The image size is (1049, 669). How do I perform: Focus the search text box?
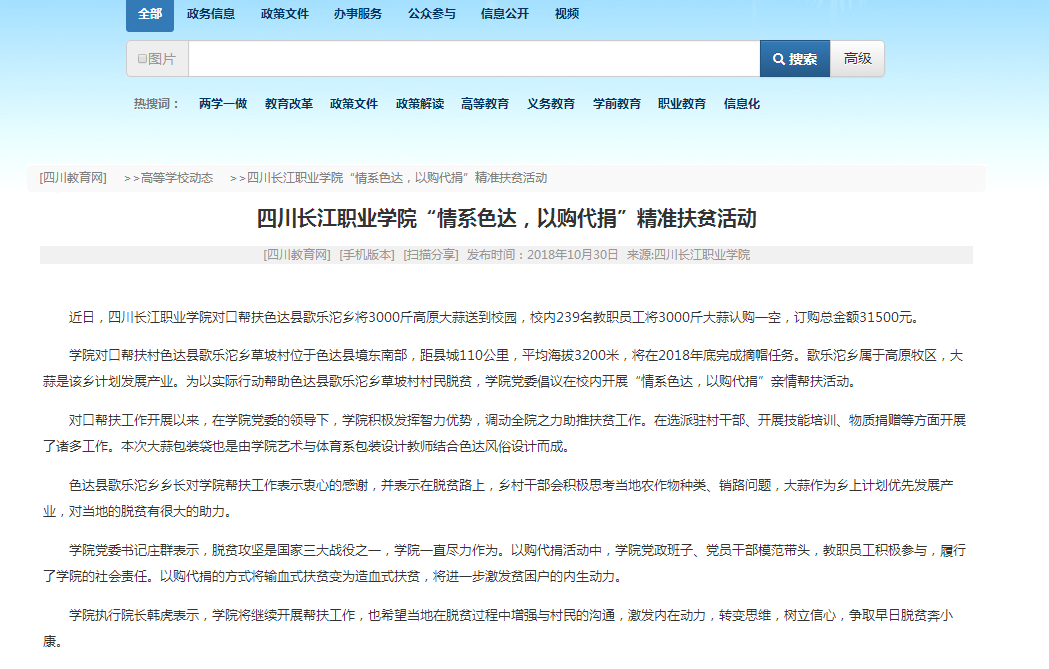click(474, 59)
